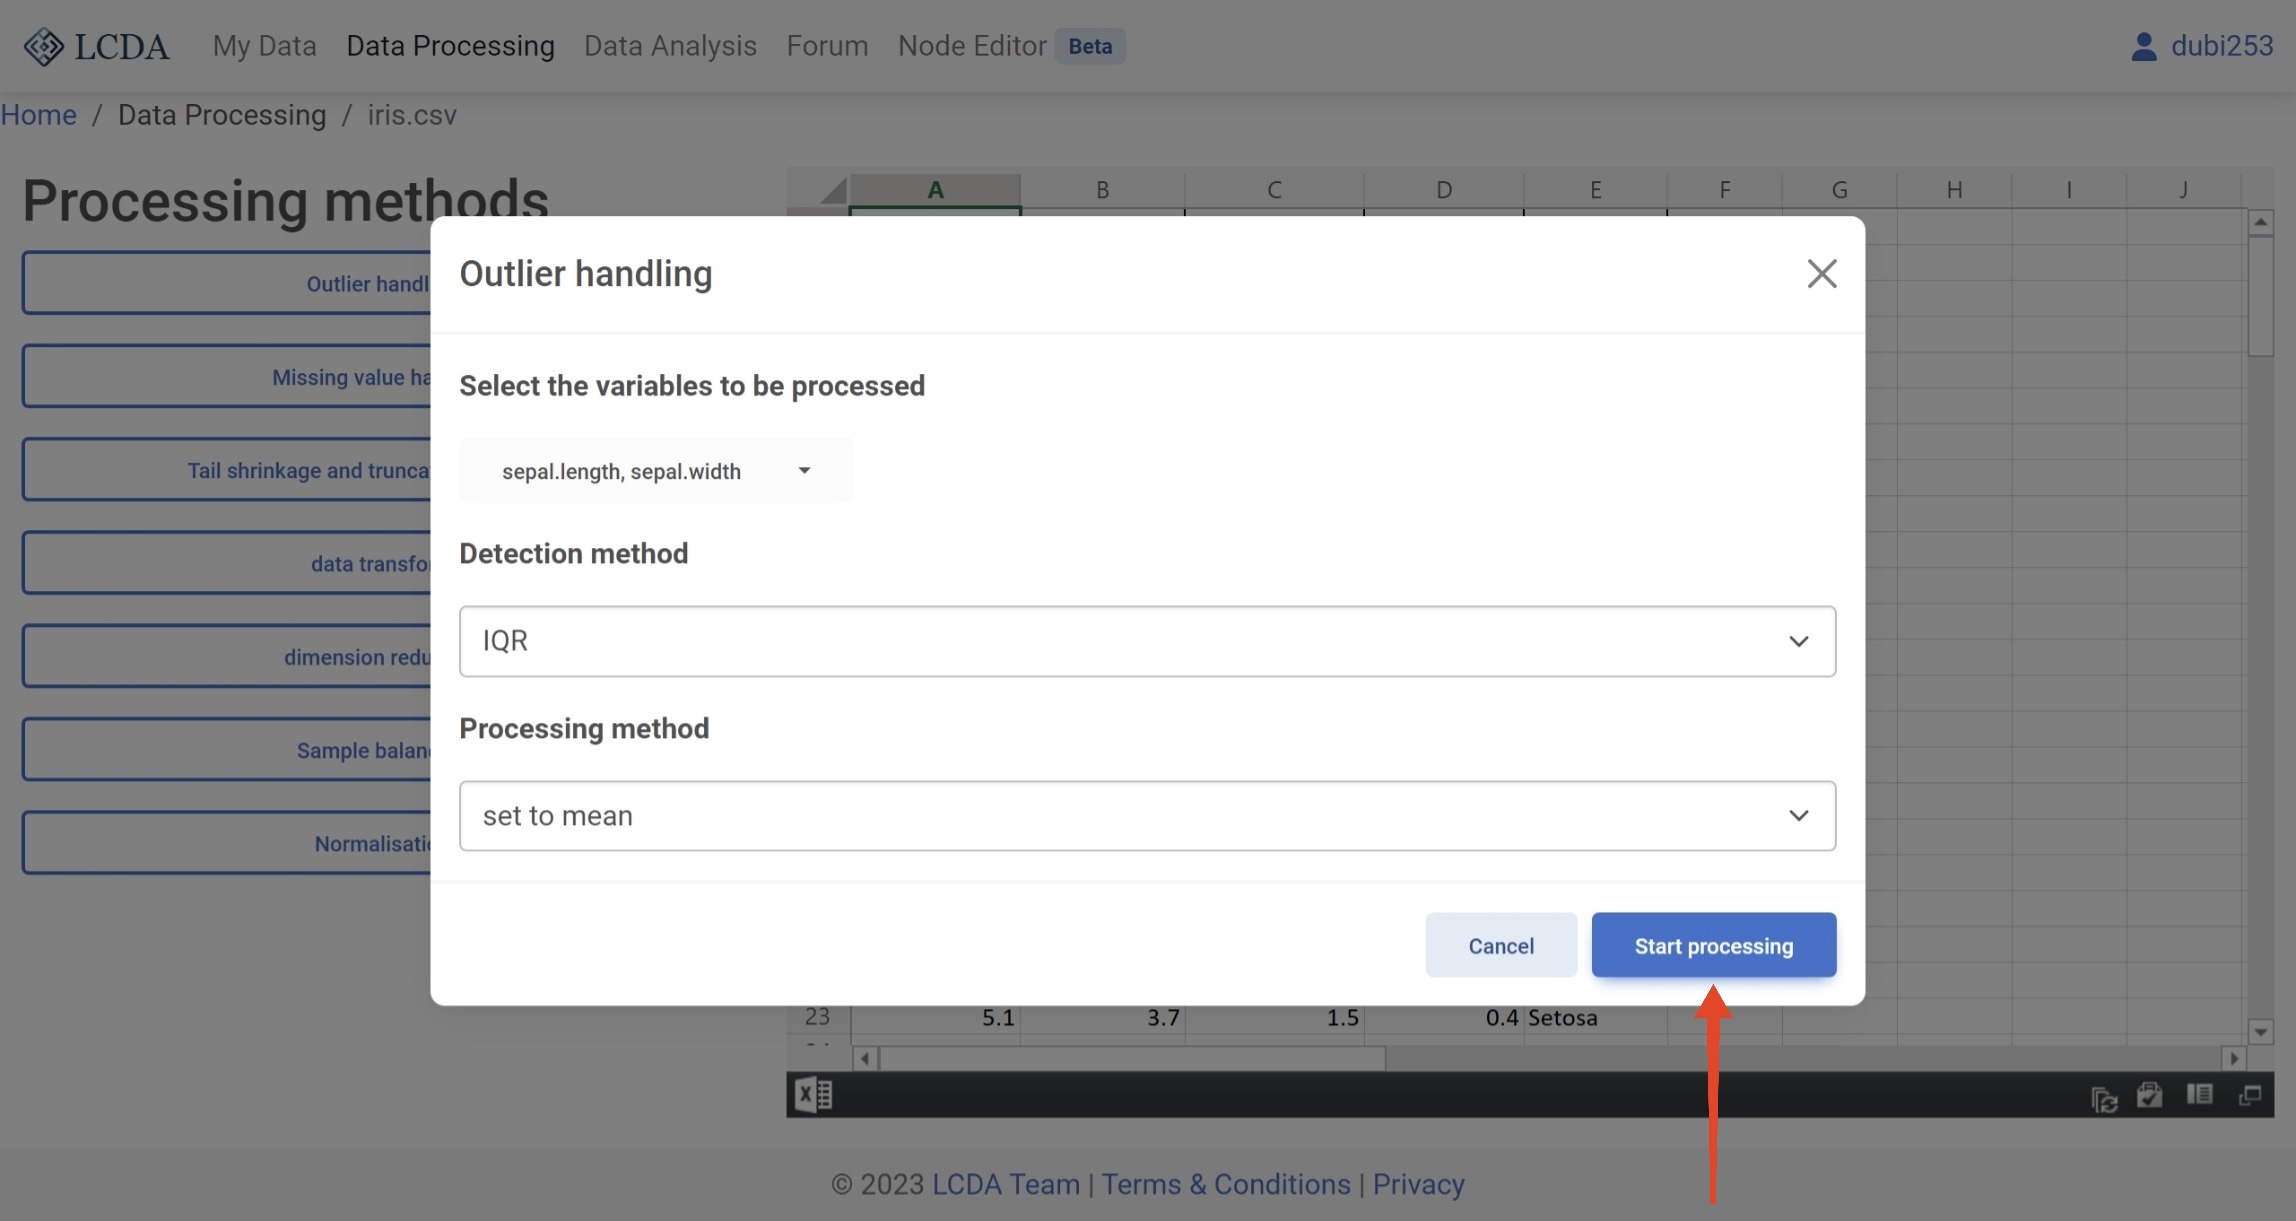Click the refresh copy icon in spreadsheet footer
Screen dimensions: 2296x1221
(2104, 1098)
